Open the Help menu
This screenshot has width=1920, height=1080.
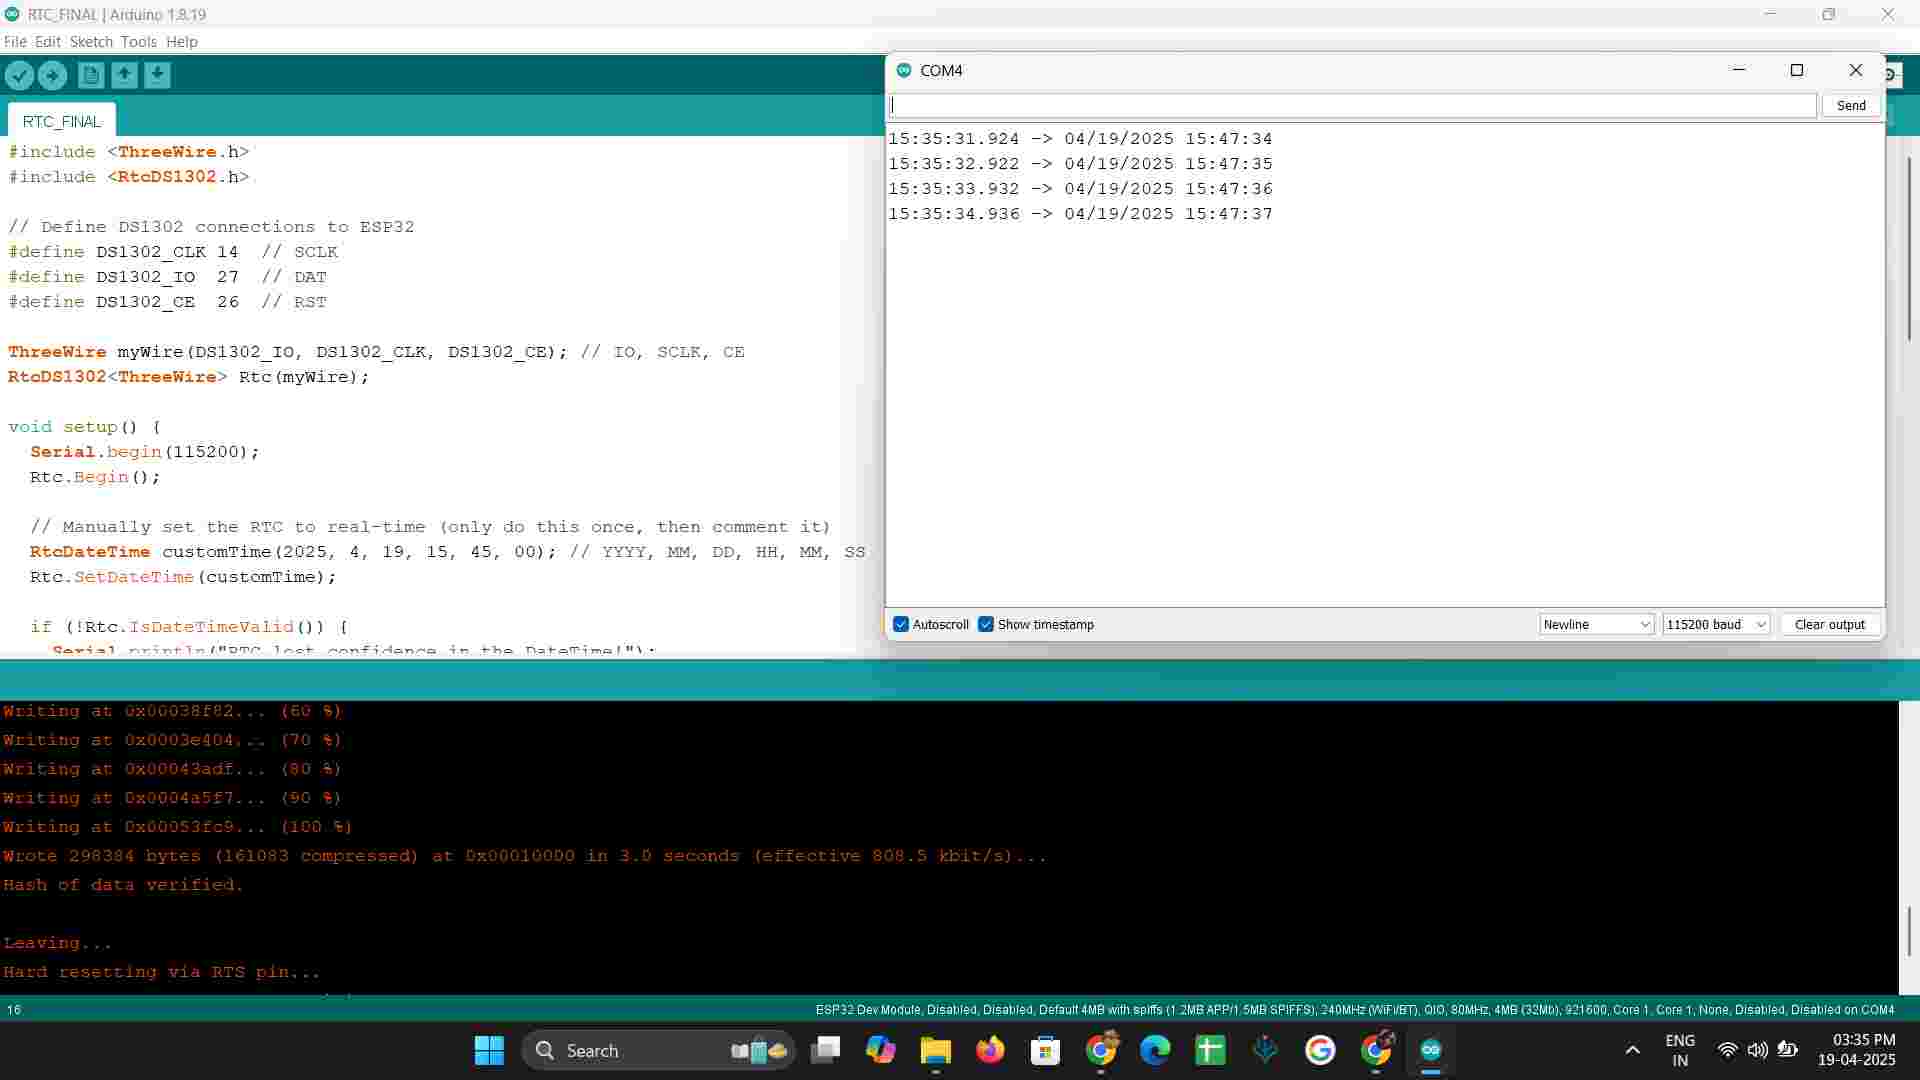pos(182,42)
